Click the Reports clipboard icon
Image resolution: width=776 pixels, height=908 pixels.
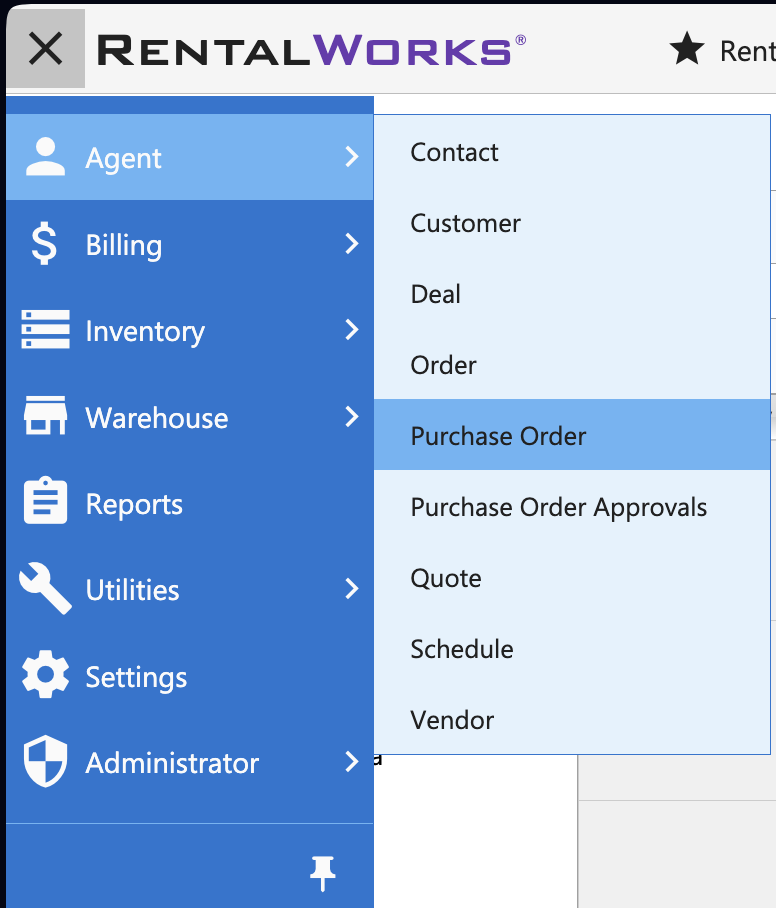pos(46,501)
